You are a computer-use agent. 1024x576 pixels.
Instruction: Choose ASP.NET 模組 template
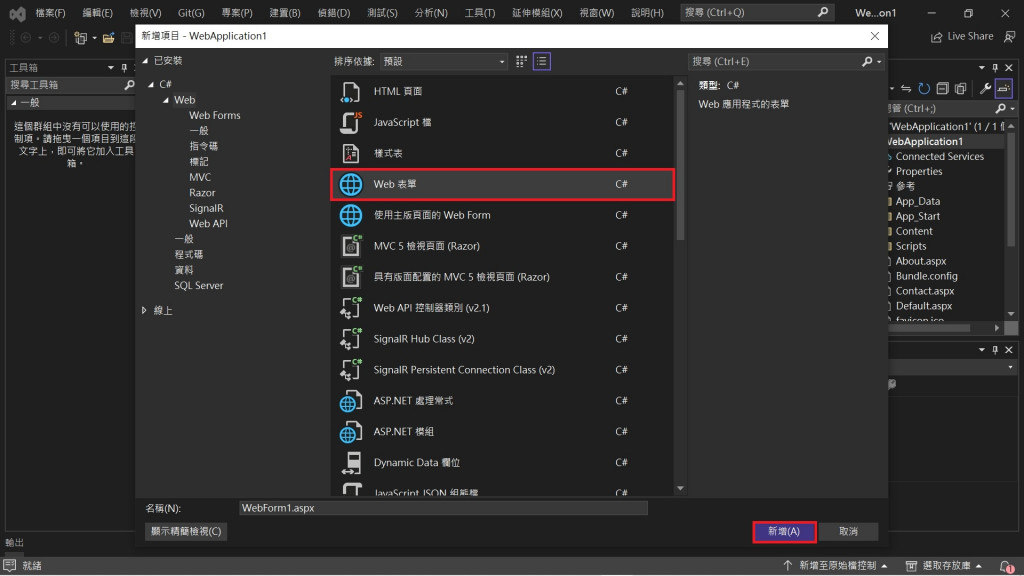click(503, 432)
